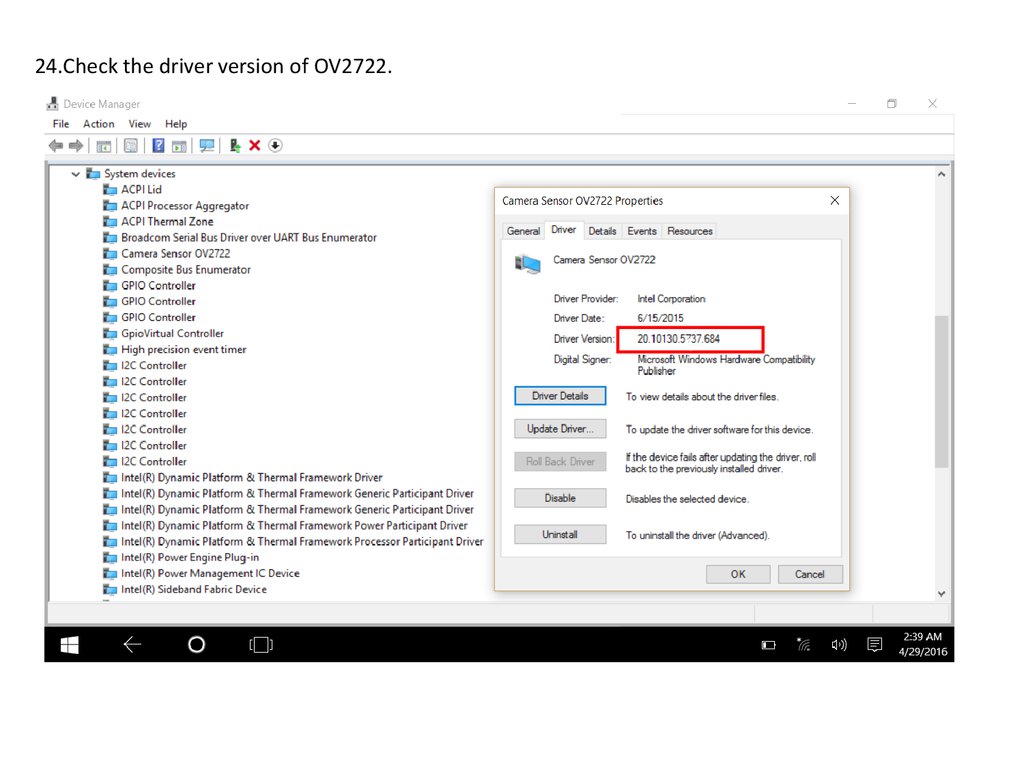The height and width of the screenshot is (768, 1024).
Task: Select ACPI Processor Aggregator
Action: point(185,206)
